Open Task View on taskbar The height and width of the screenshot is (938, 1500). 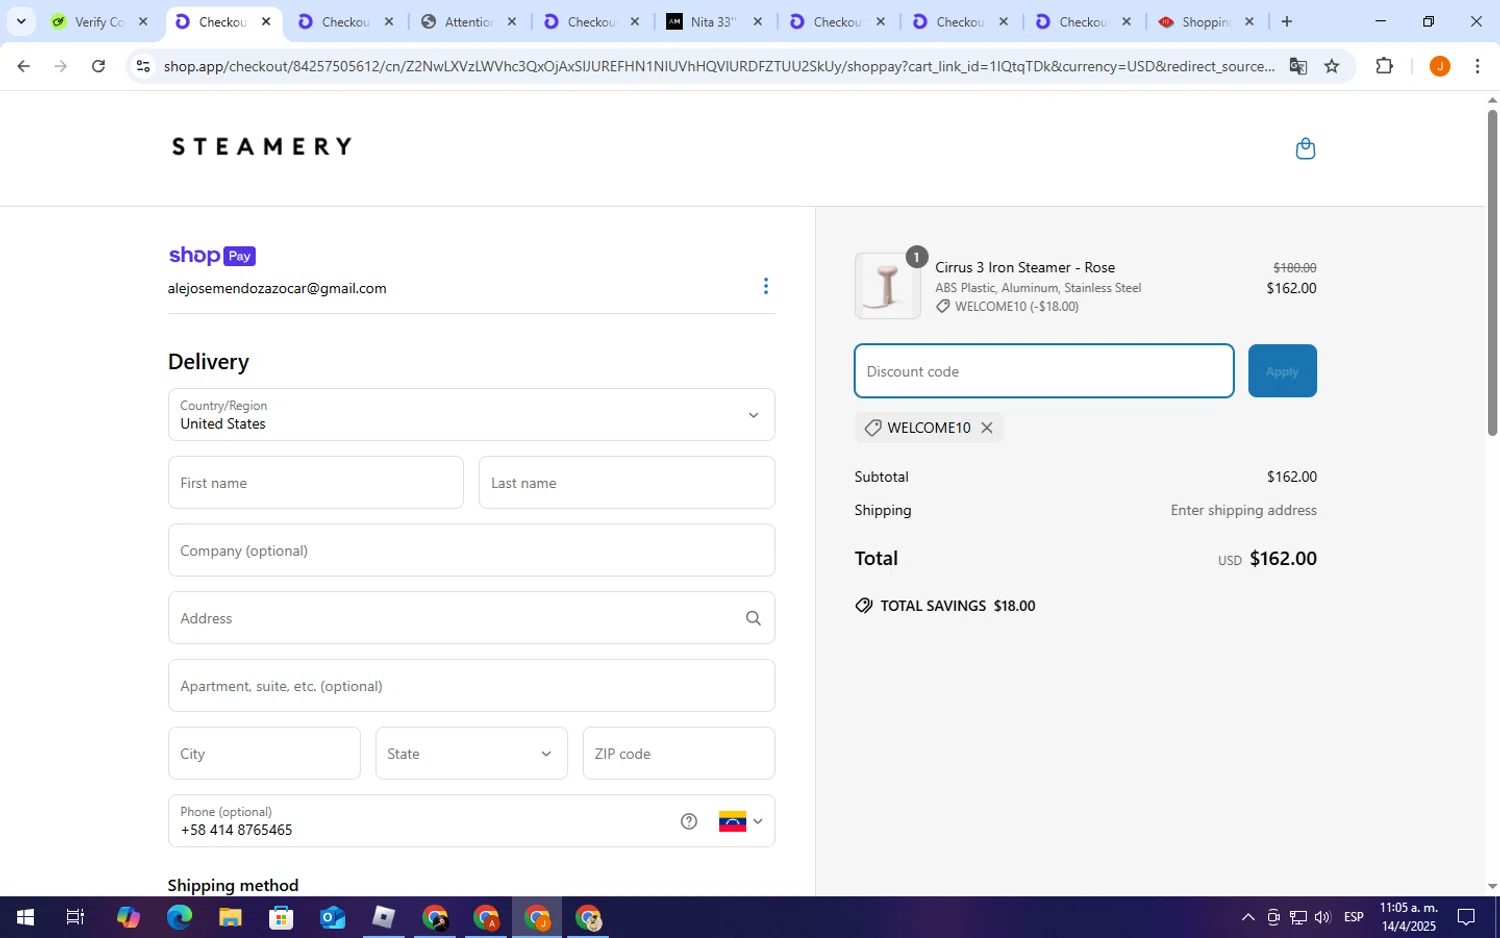click(x=76, y=917)
